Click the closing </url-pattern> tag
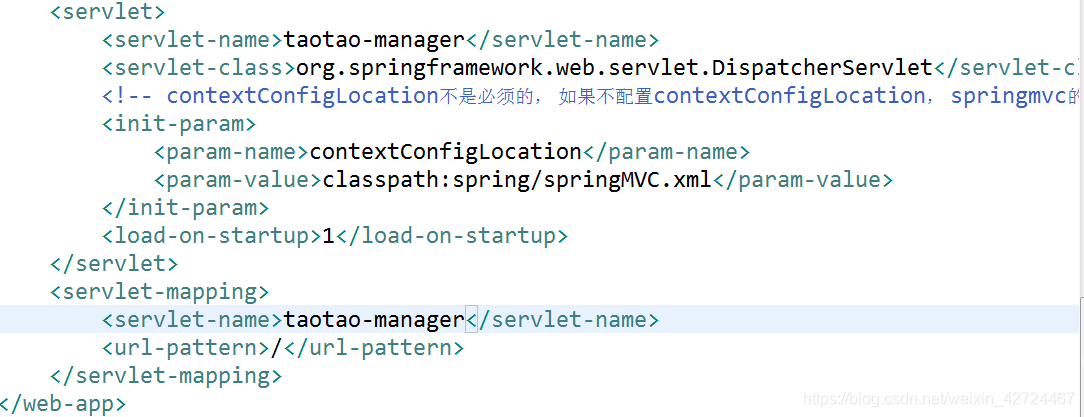Screen dimensions: 1084x417 click(x=373, y=347)
